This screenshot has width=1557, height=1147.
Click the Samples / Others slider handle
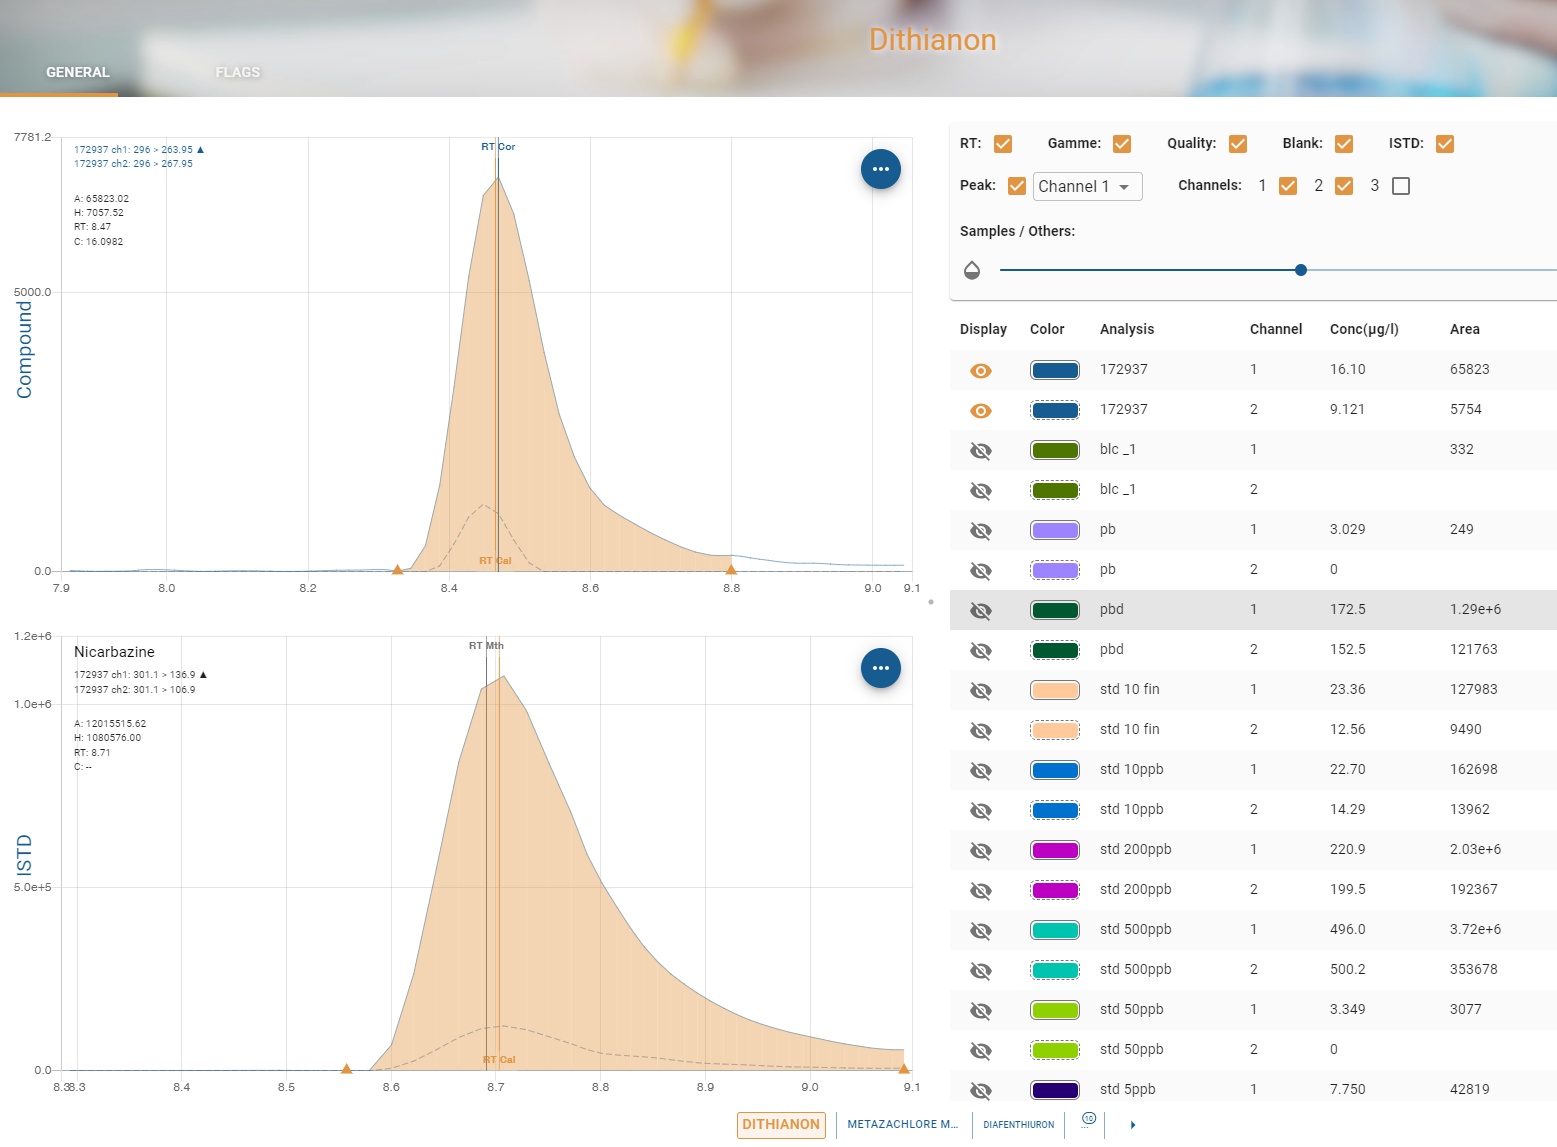tap(1300, 270)
